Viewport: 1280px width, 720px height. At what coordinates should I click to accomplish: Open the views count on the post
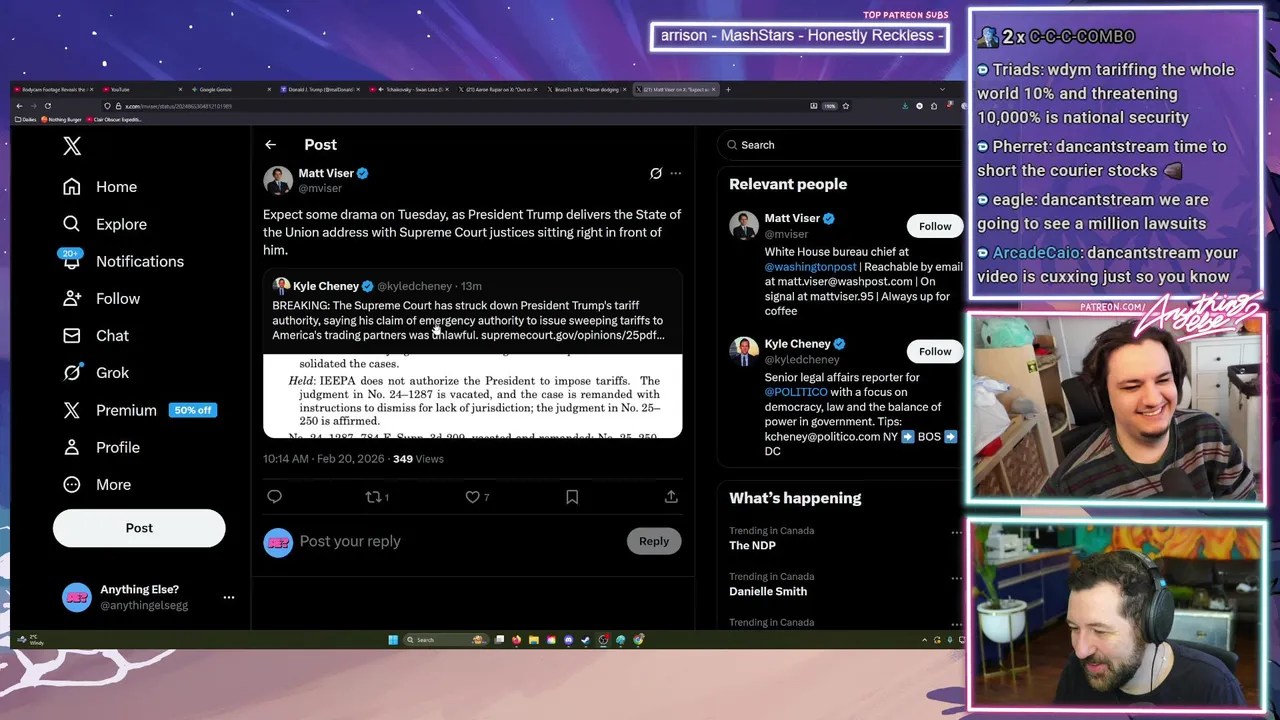(x=418, y=459)
